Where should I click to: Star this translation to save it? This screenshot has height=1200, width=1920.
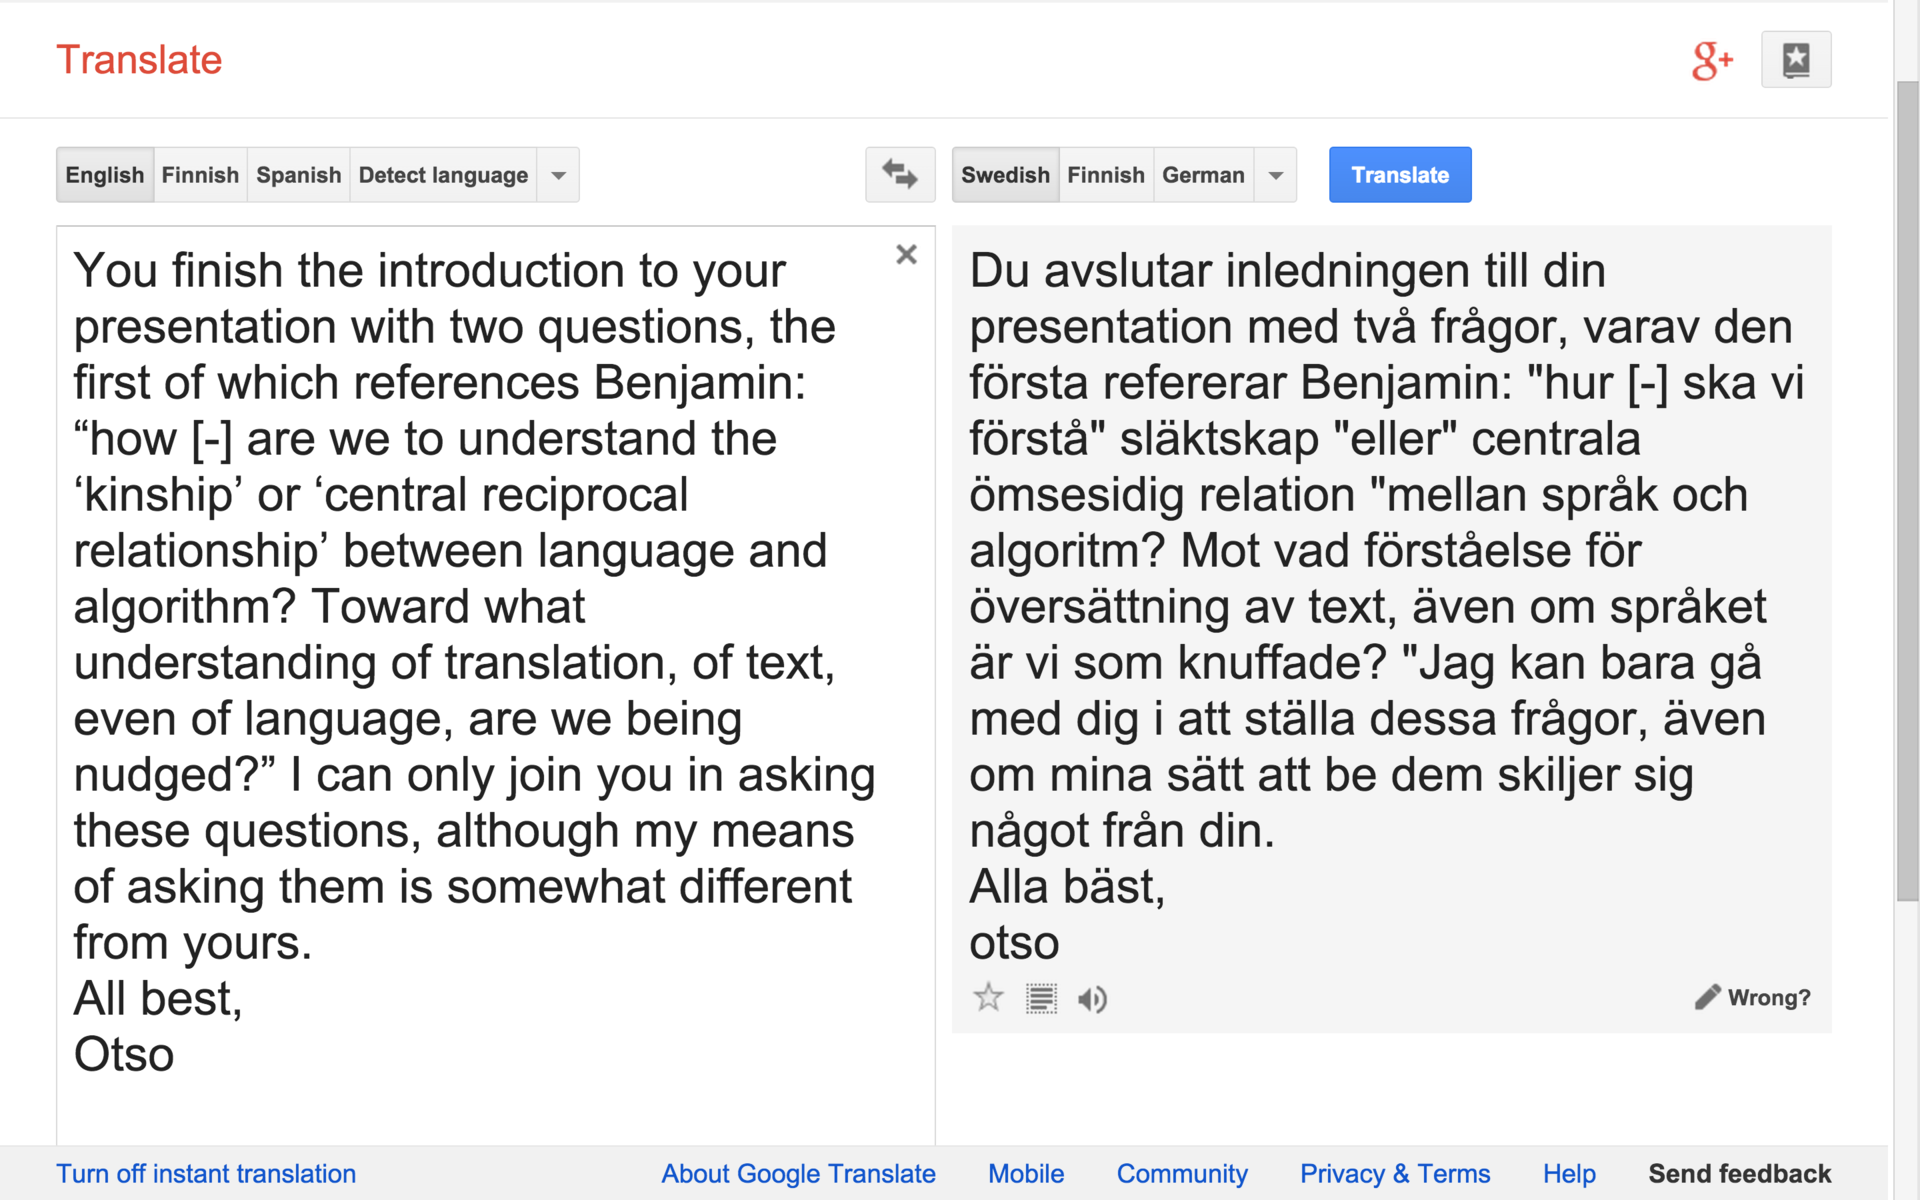(988, 998)
